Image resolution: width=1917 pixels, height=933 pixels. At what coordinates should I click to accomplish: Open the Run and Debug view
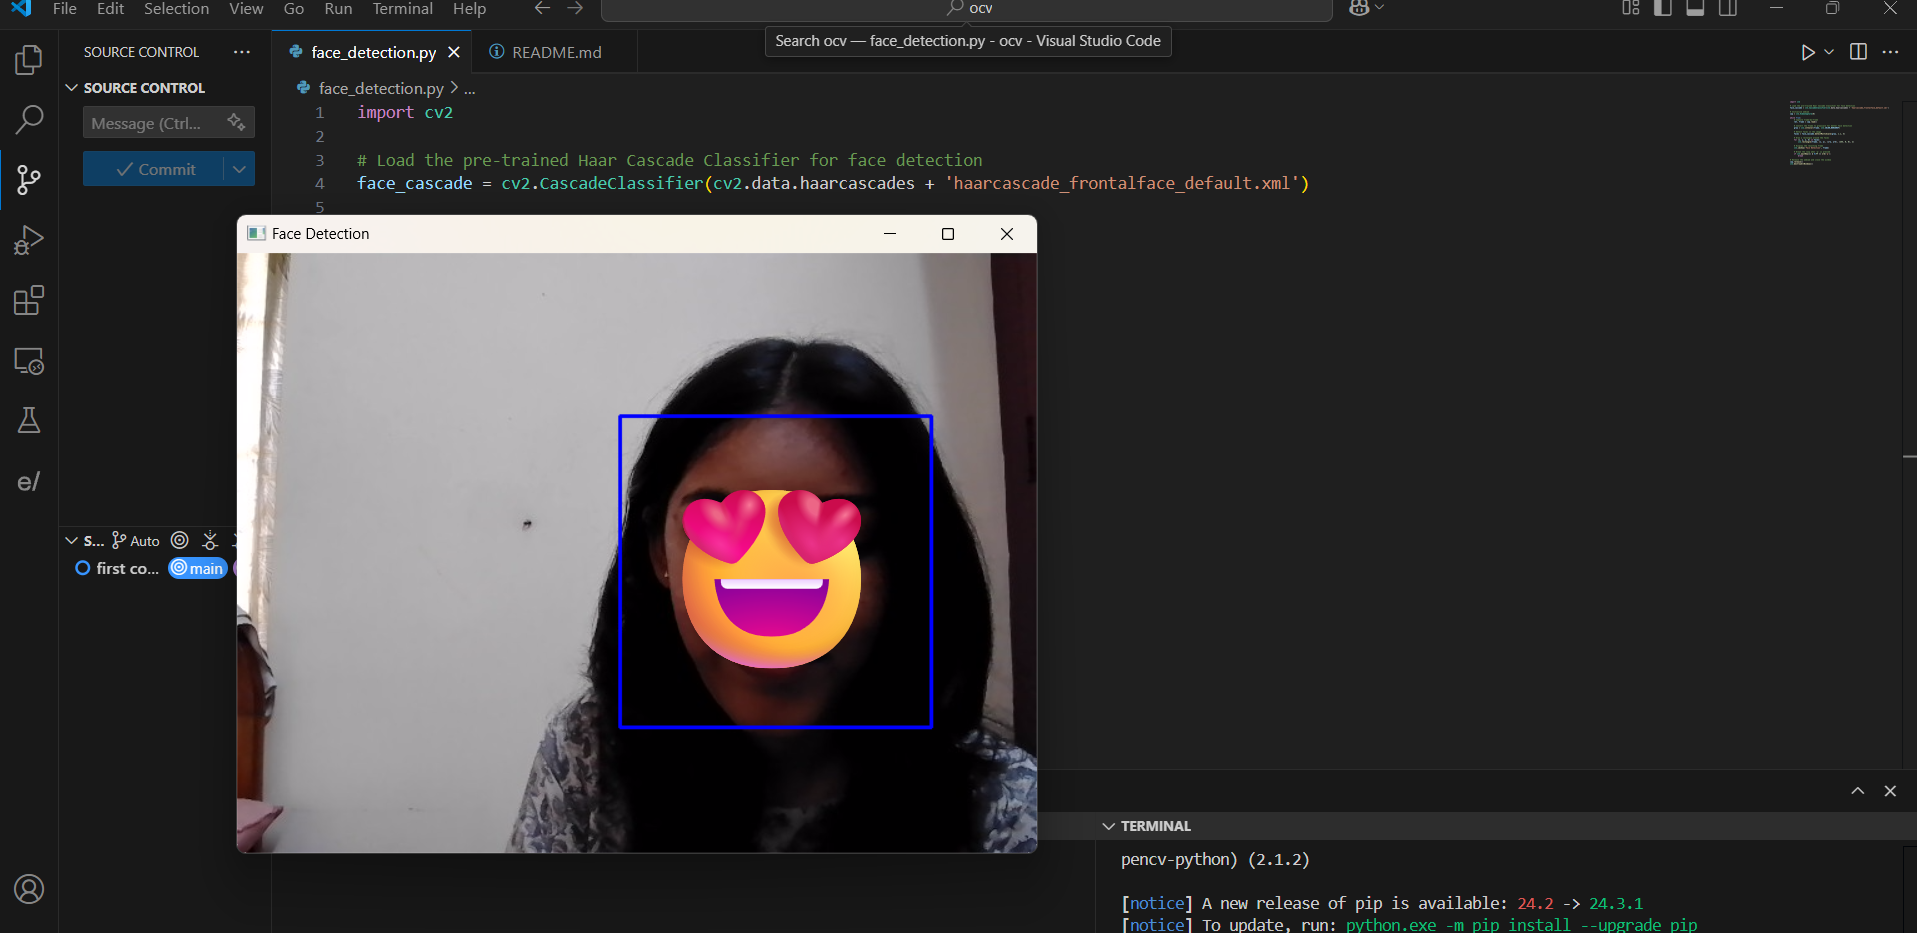29,240
